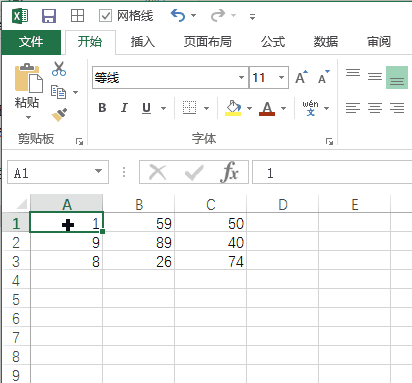
Task: Apply cell borders with the border icon
Action: 189,108
